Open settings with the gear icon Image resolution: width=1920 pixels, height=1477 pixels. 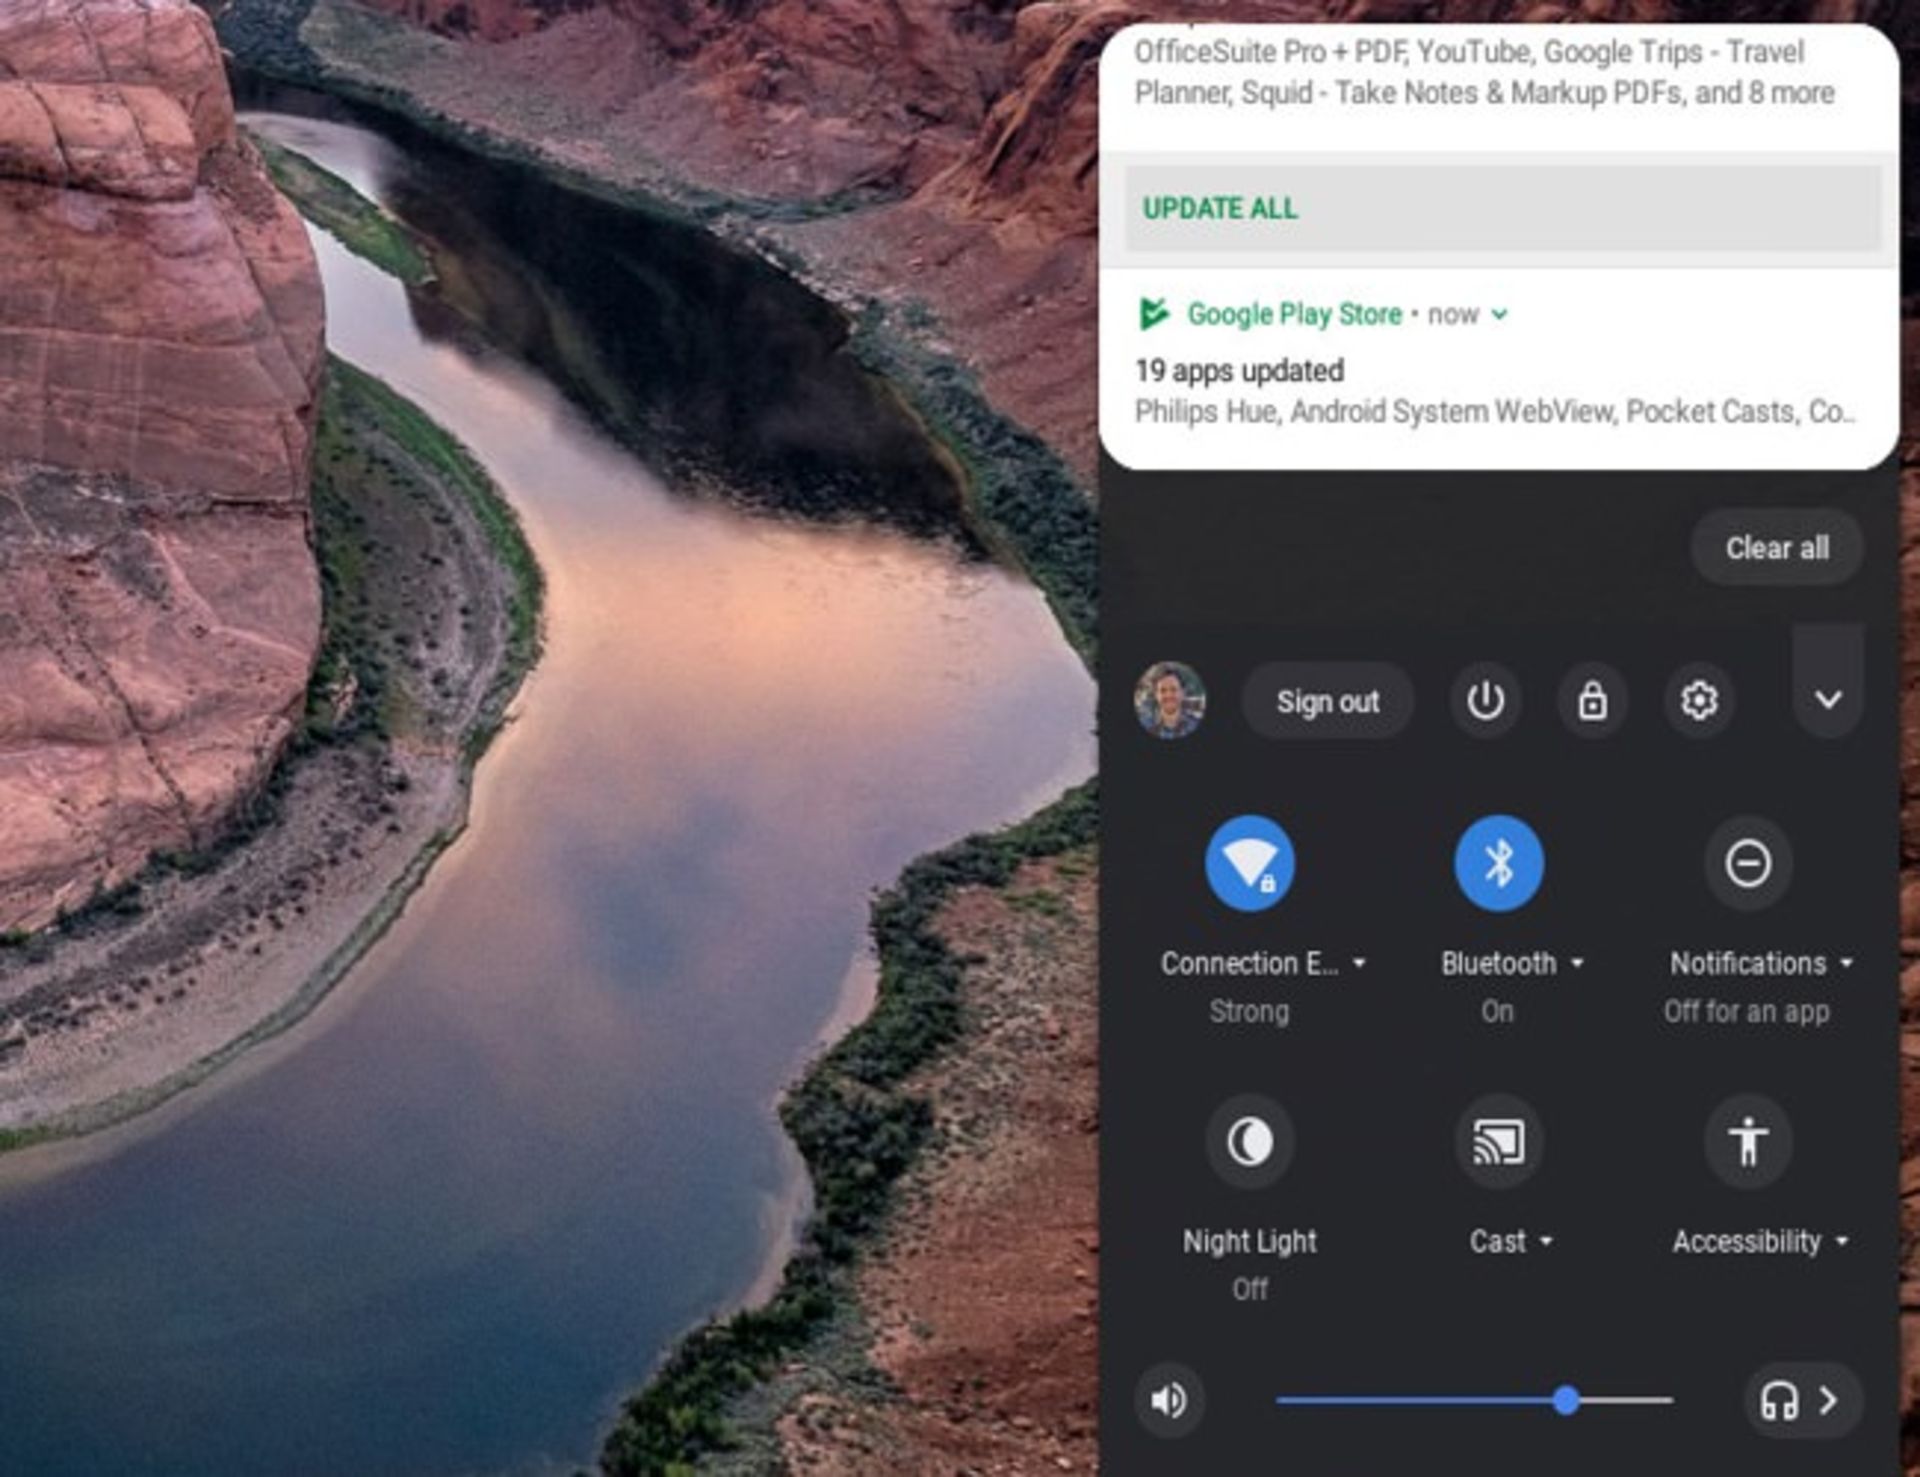(x=1699, y=700)
